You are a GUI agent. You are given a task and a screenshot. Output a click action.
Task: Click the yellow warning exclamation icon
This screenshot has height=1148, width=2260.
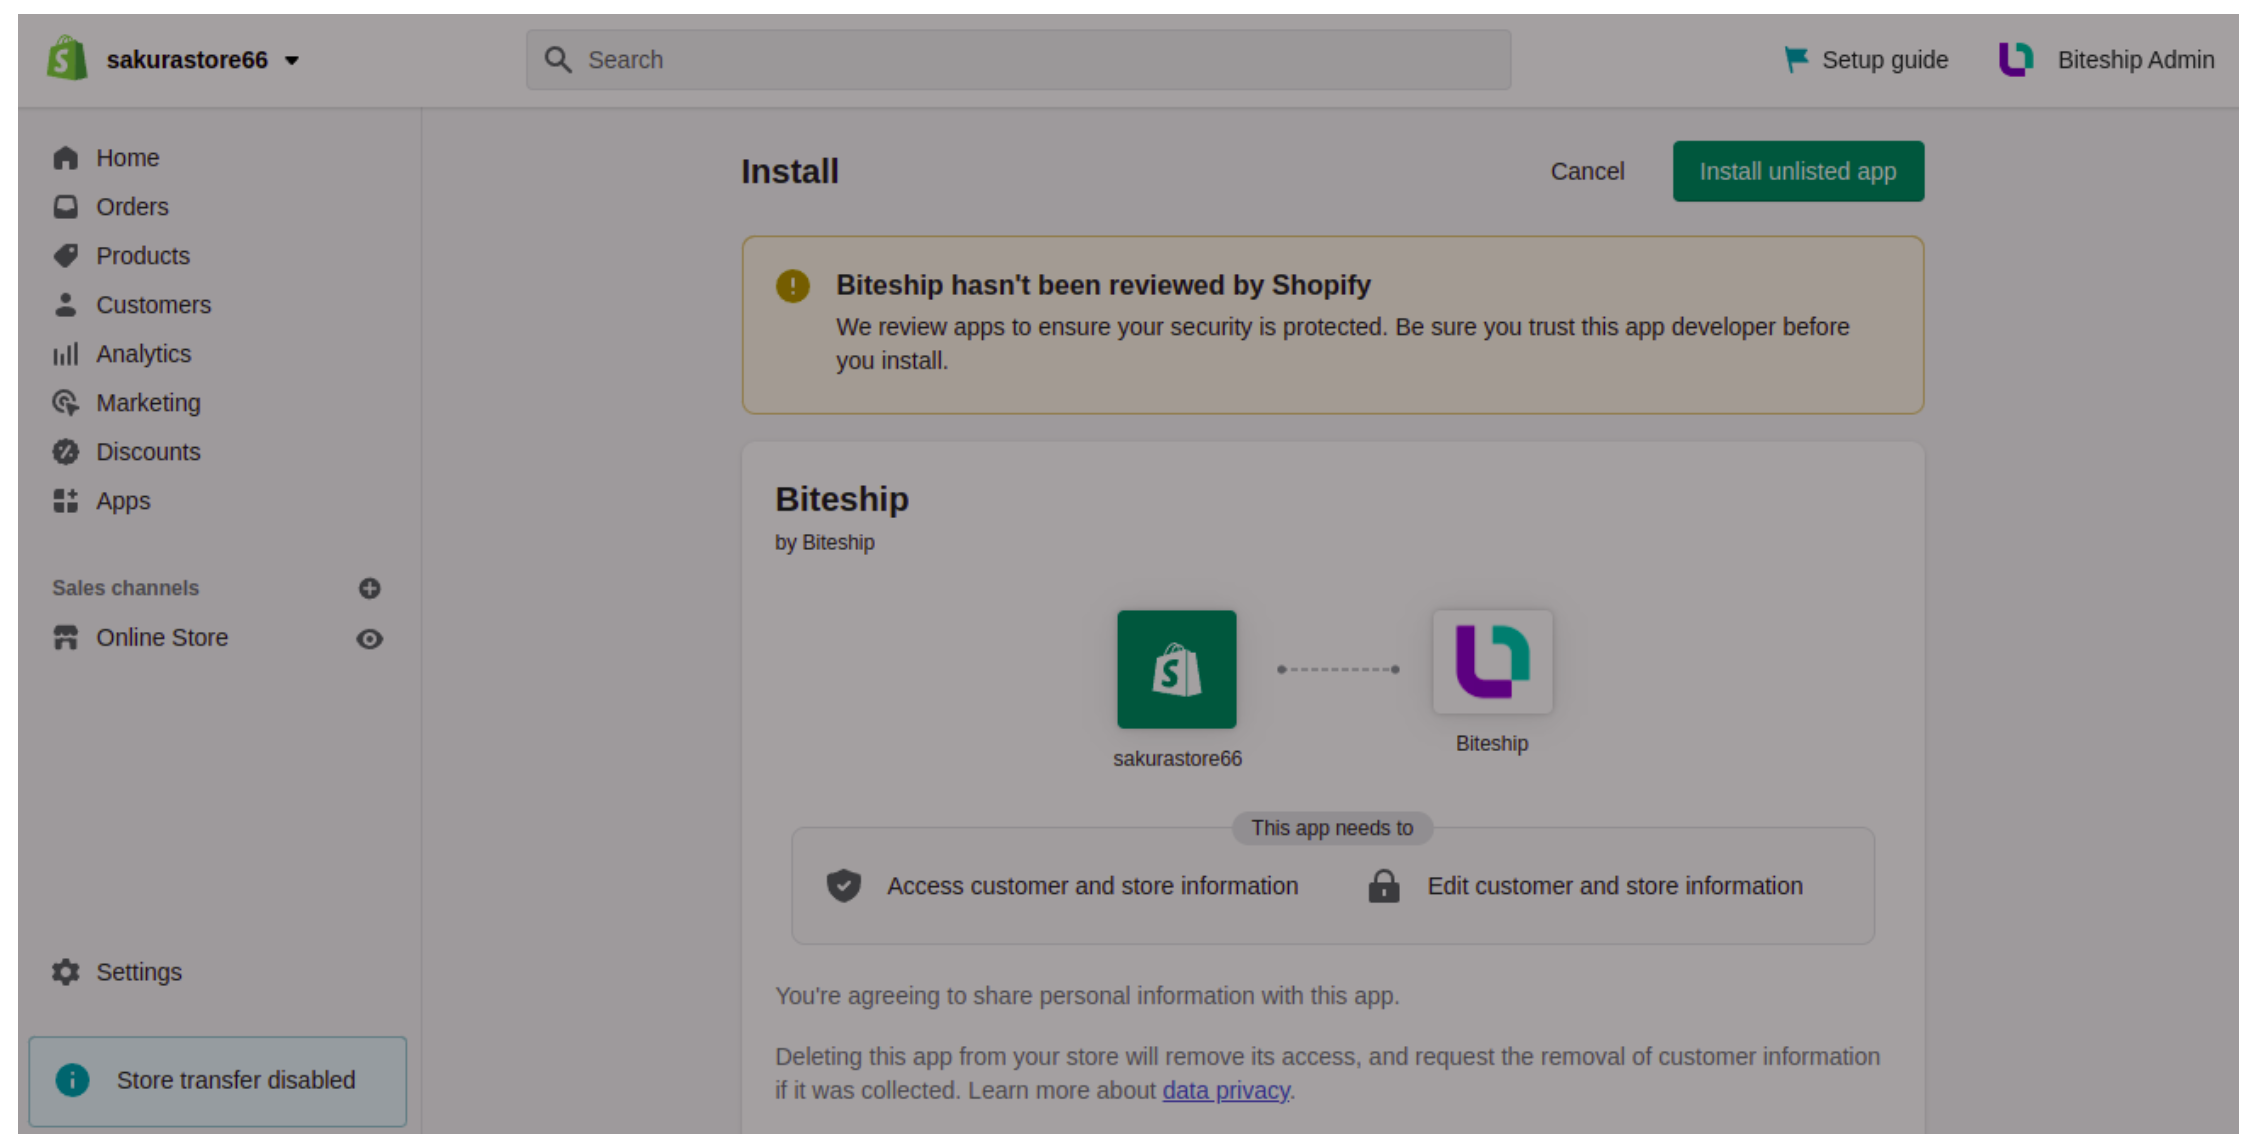792,286
